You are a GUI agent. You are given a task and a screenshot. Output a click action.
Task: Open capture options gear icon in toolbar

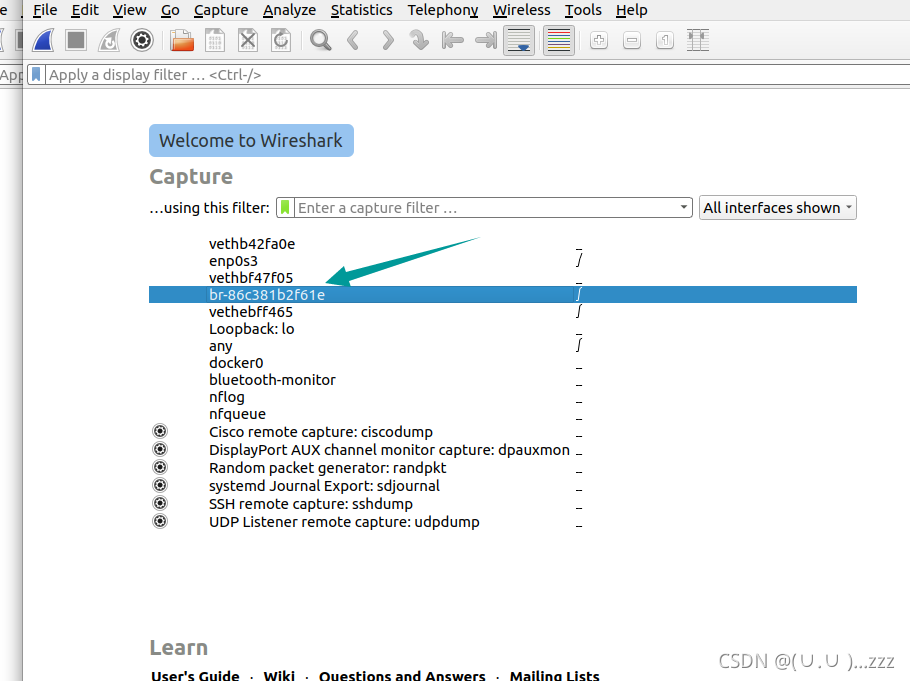click(142, 41)
